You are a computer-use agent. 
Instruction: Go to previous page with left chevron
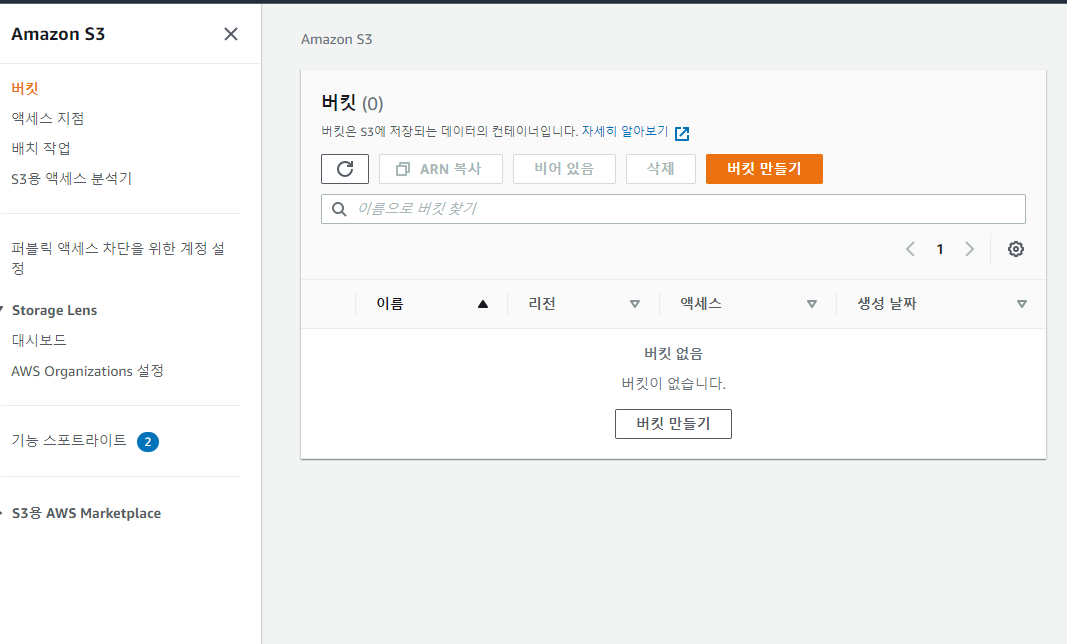pyautogui.click(x=910, y=249)
